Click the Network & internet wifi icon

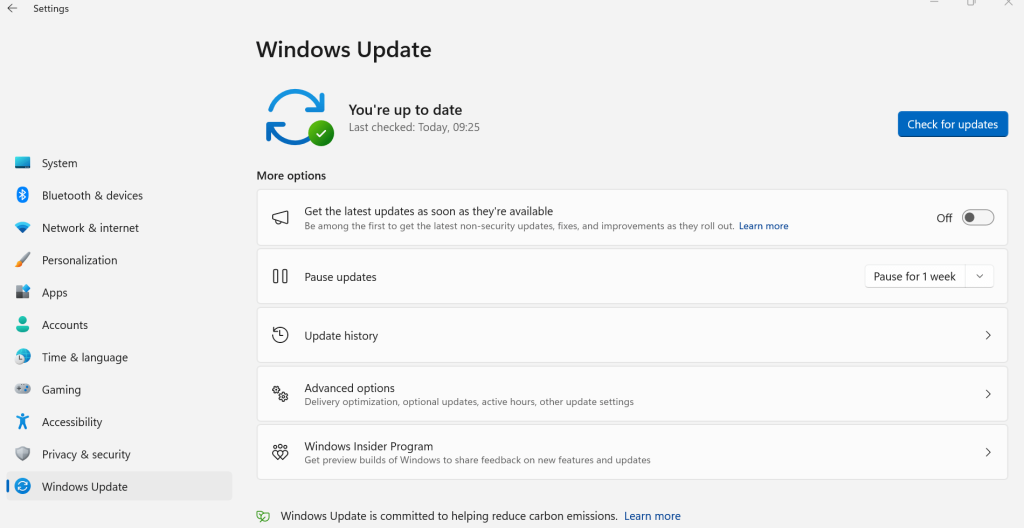[22, 228]
